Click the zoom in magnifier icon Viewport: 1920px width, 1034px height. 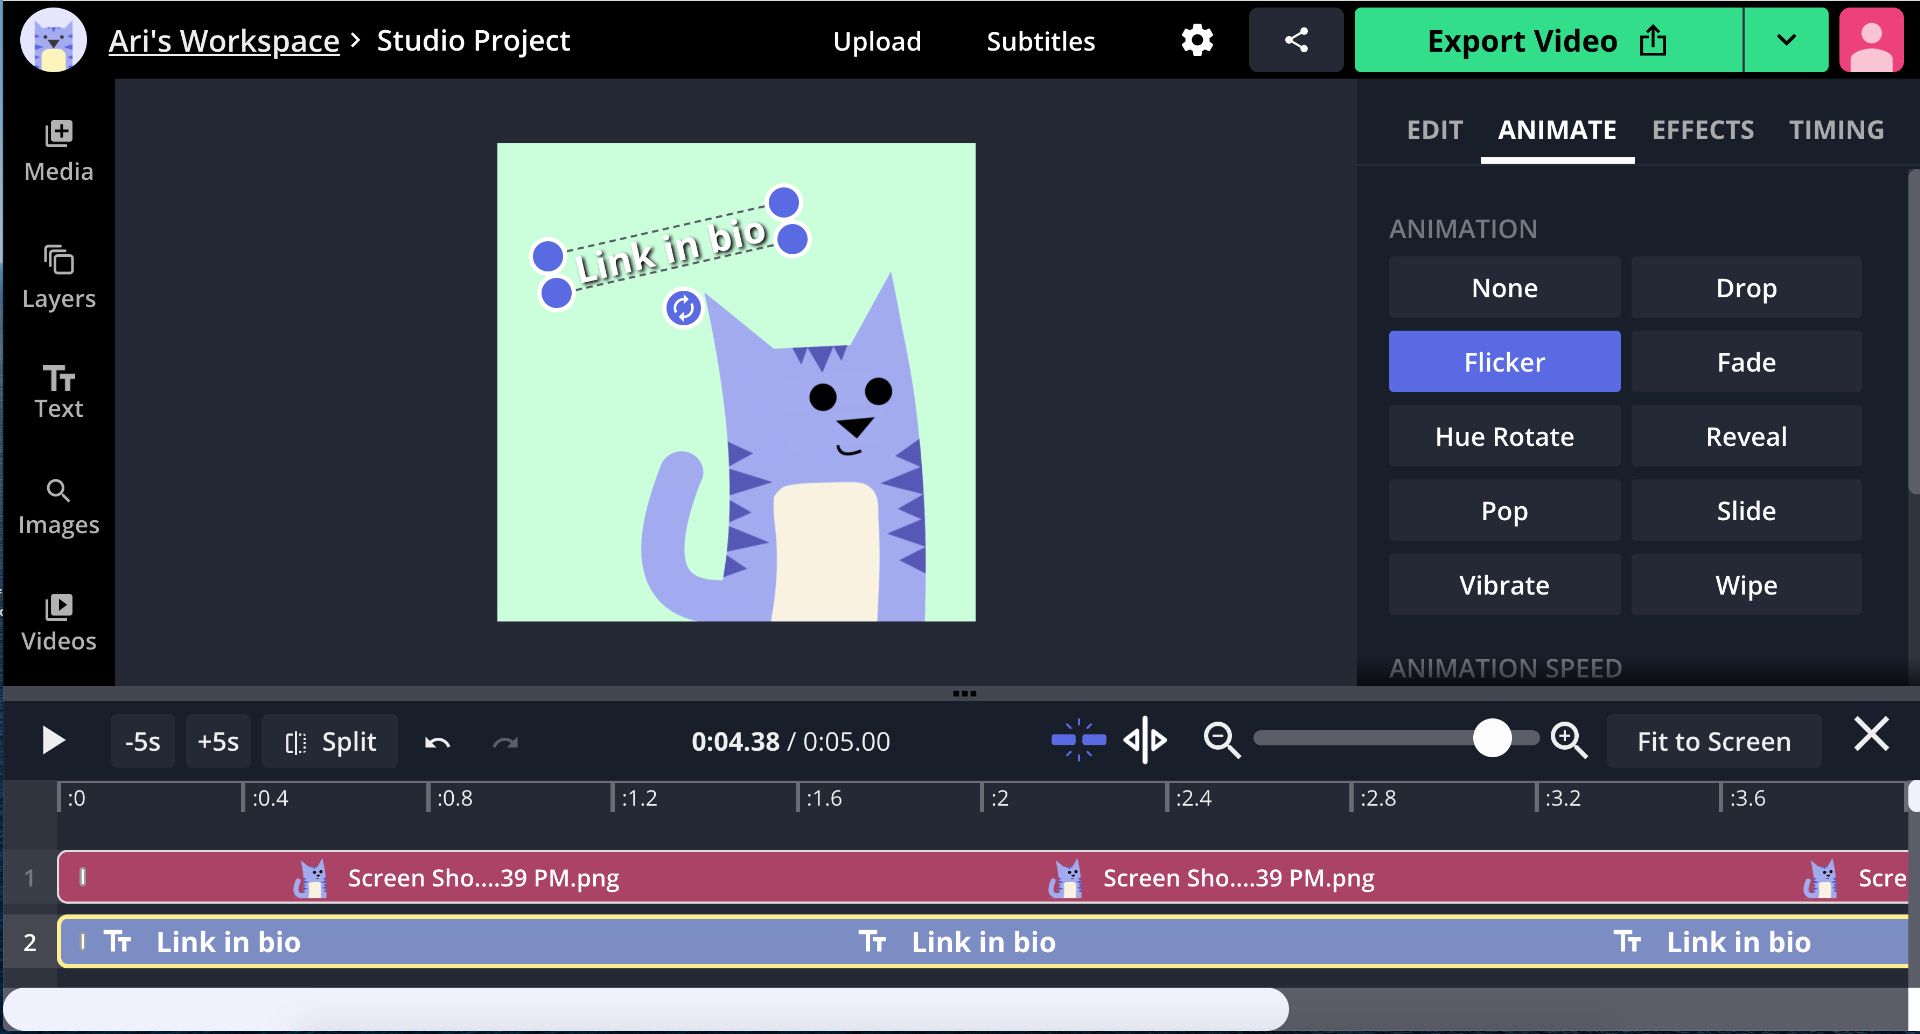pyautogui.click(x=1568, y=741)
